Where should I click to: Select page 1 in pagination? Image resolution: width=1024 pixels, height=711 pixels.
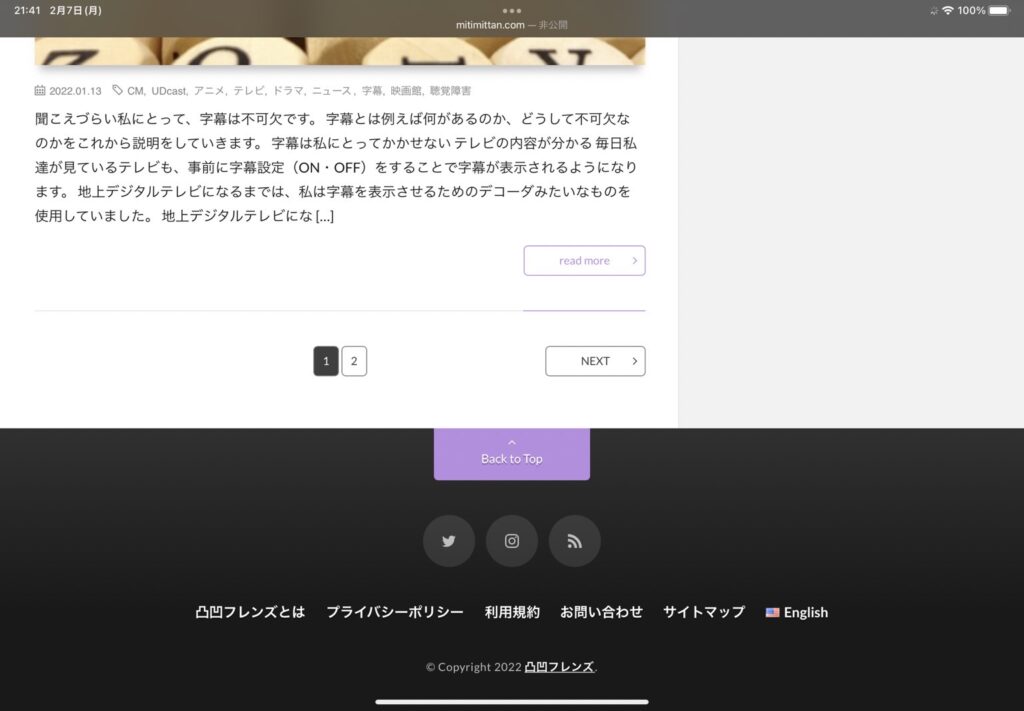click(x=326, y=361)
